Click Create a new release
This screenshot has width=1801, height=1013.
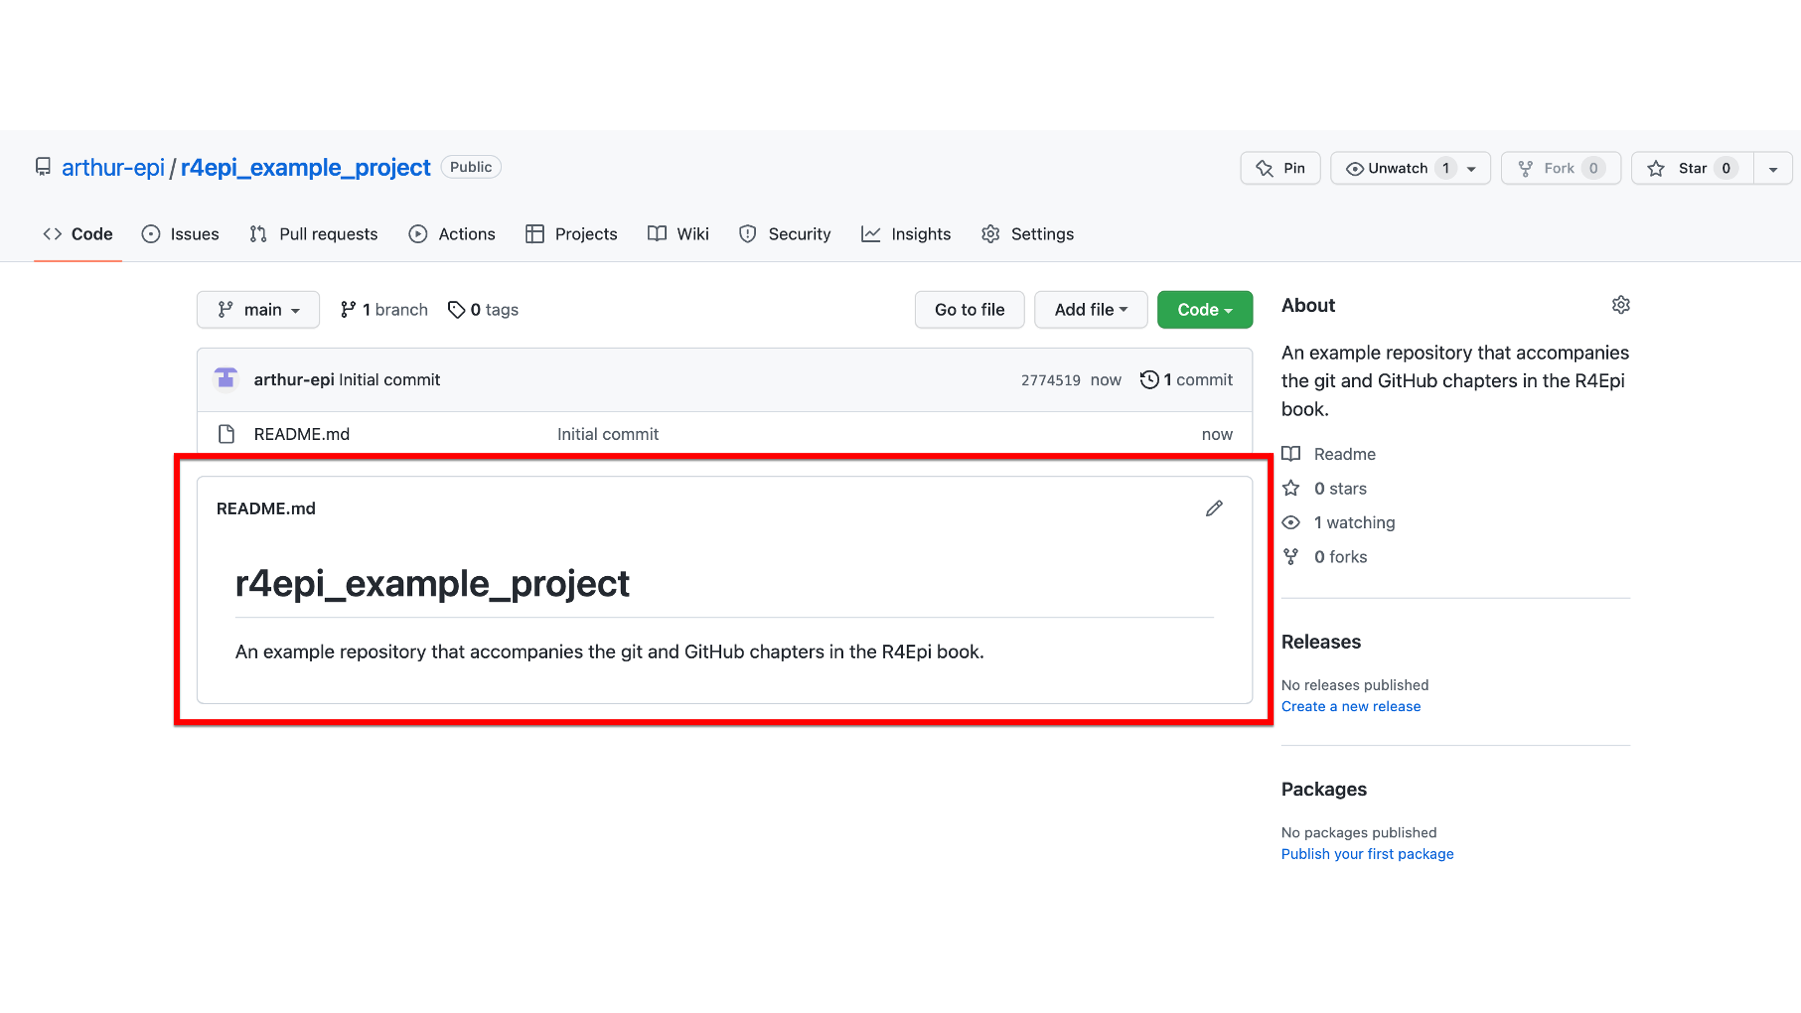pos(1351,706)
